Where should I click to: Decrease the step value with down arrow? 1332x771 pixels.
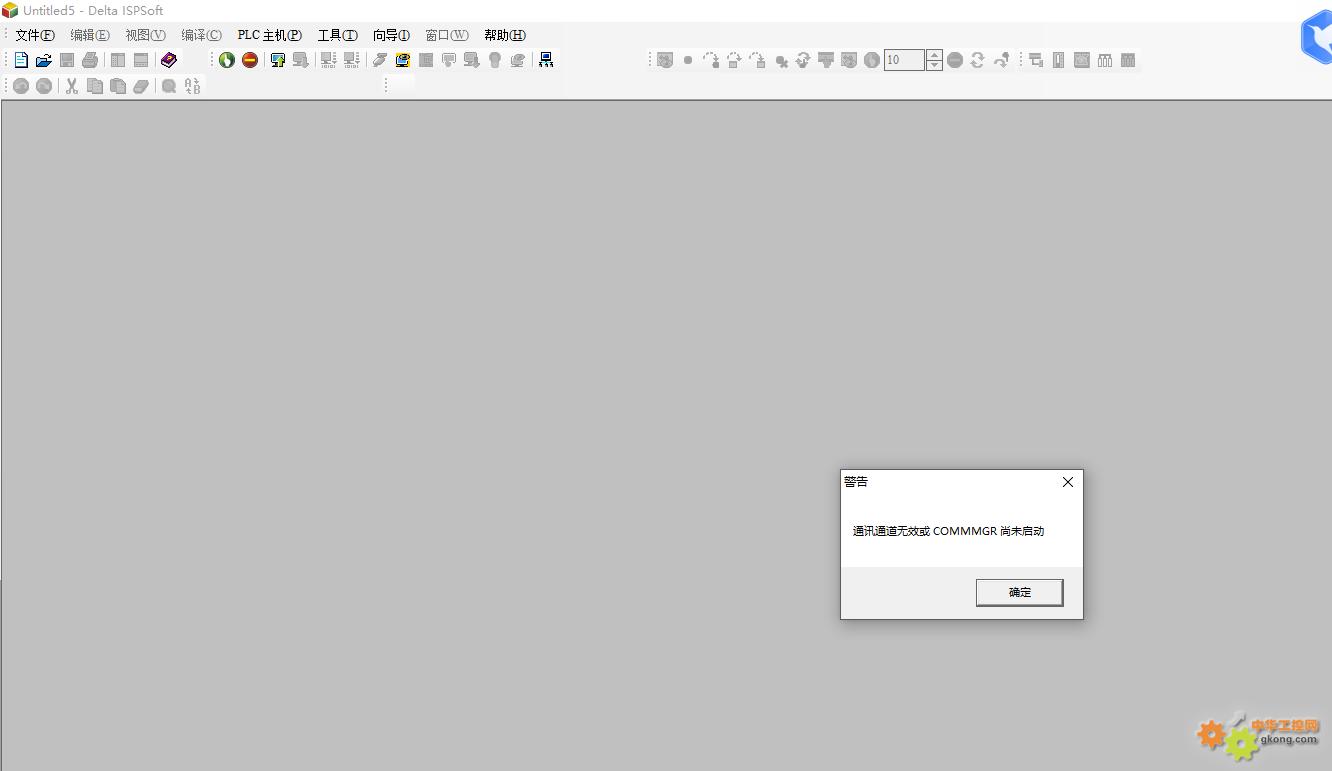pos(934,66)
